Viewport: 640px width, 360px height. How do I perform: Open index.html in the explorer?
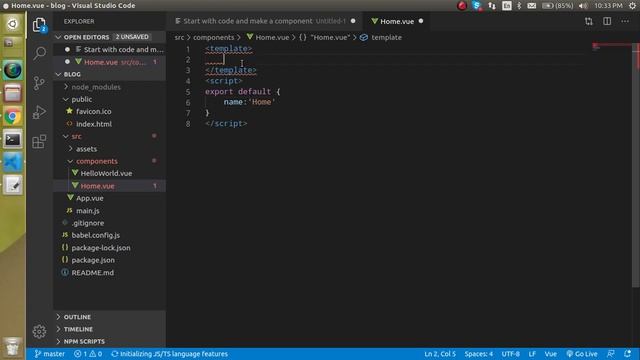(109, 124)
